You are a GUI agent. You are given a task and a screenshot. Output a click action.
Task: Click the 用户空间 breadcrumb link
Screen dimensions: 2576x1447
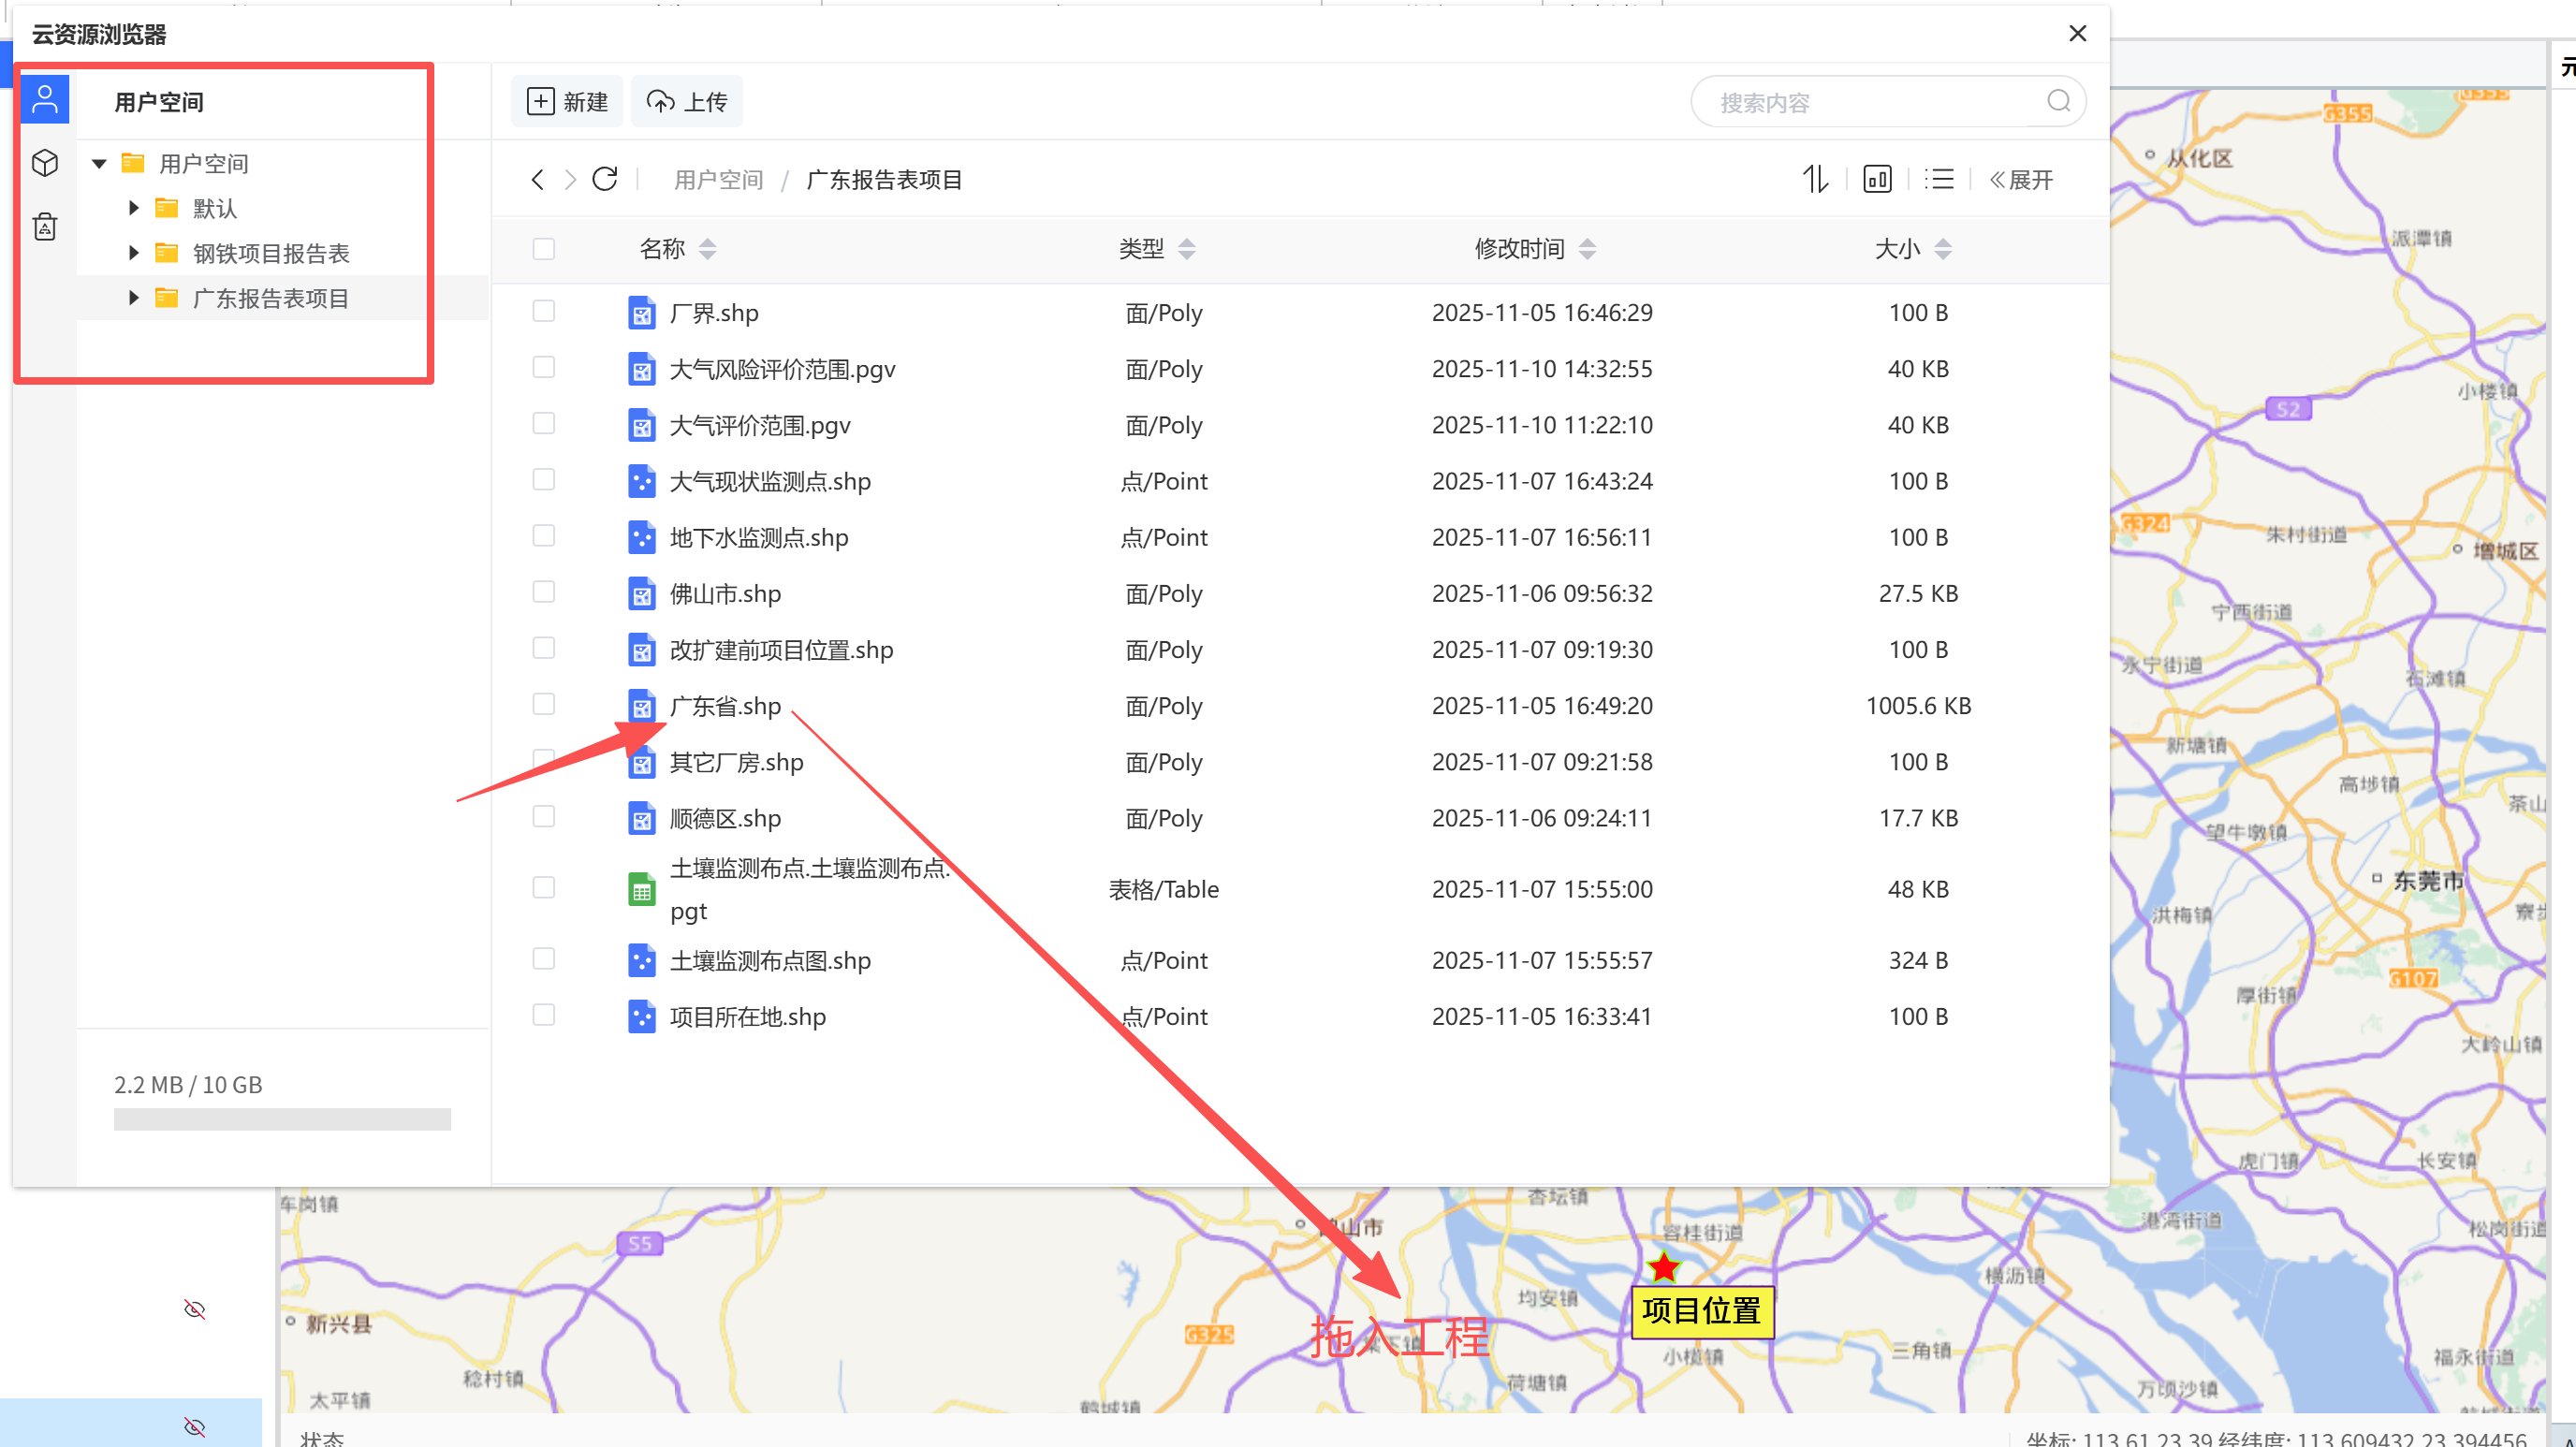[x=718, y=180]
